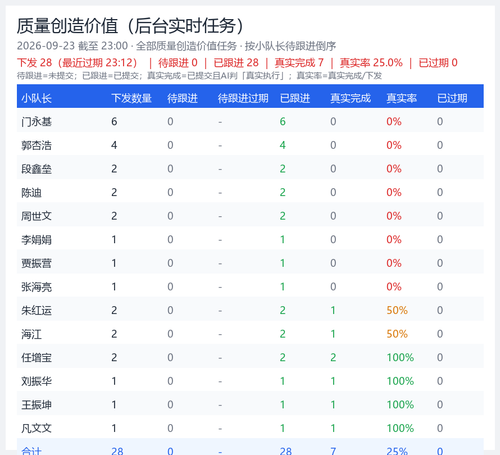Click the 合计 total row label
The image size is (500, 455).
(x=31, y=451)
